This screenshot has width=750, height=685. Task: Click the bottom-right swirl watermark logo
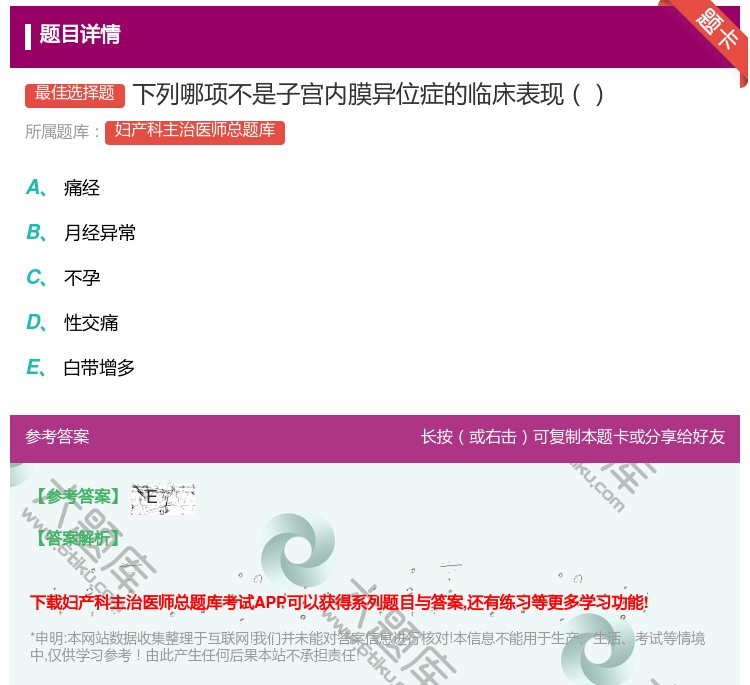coord(597,648)
